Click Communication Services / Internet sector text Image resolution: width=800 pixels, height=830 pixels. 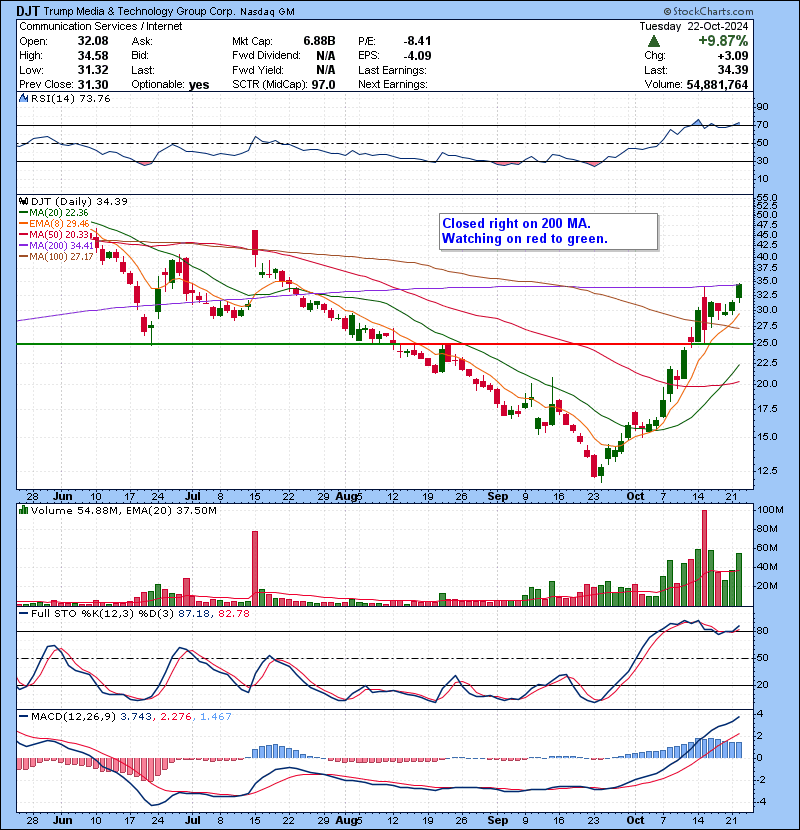click(101, 26)
